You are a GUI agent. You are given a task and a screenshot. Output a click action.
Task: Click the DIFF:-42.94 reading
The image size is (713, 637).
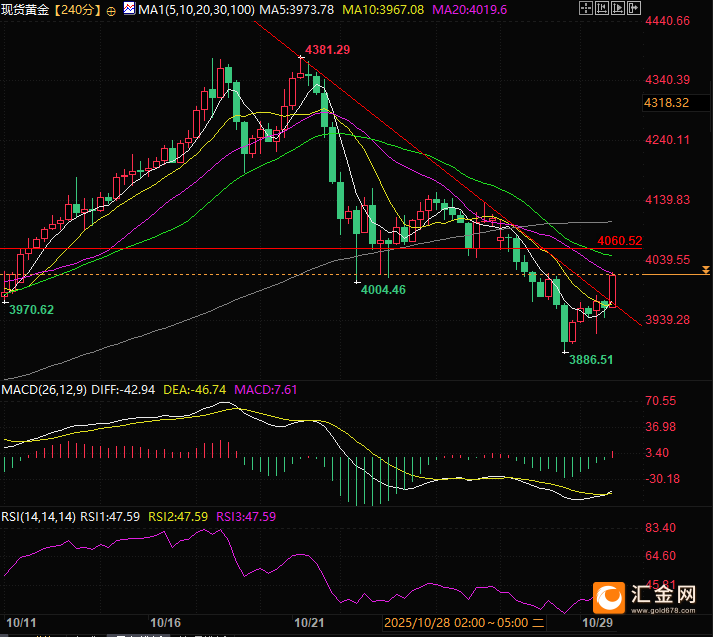click(123, 390)
